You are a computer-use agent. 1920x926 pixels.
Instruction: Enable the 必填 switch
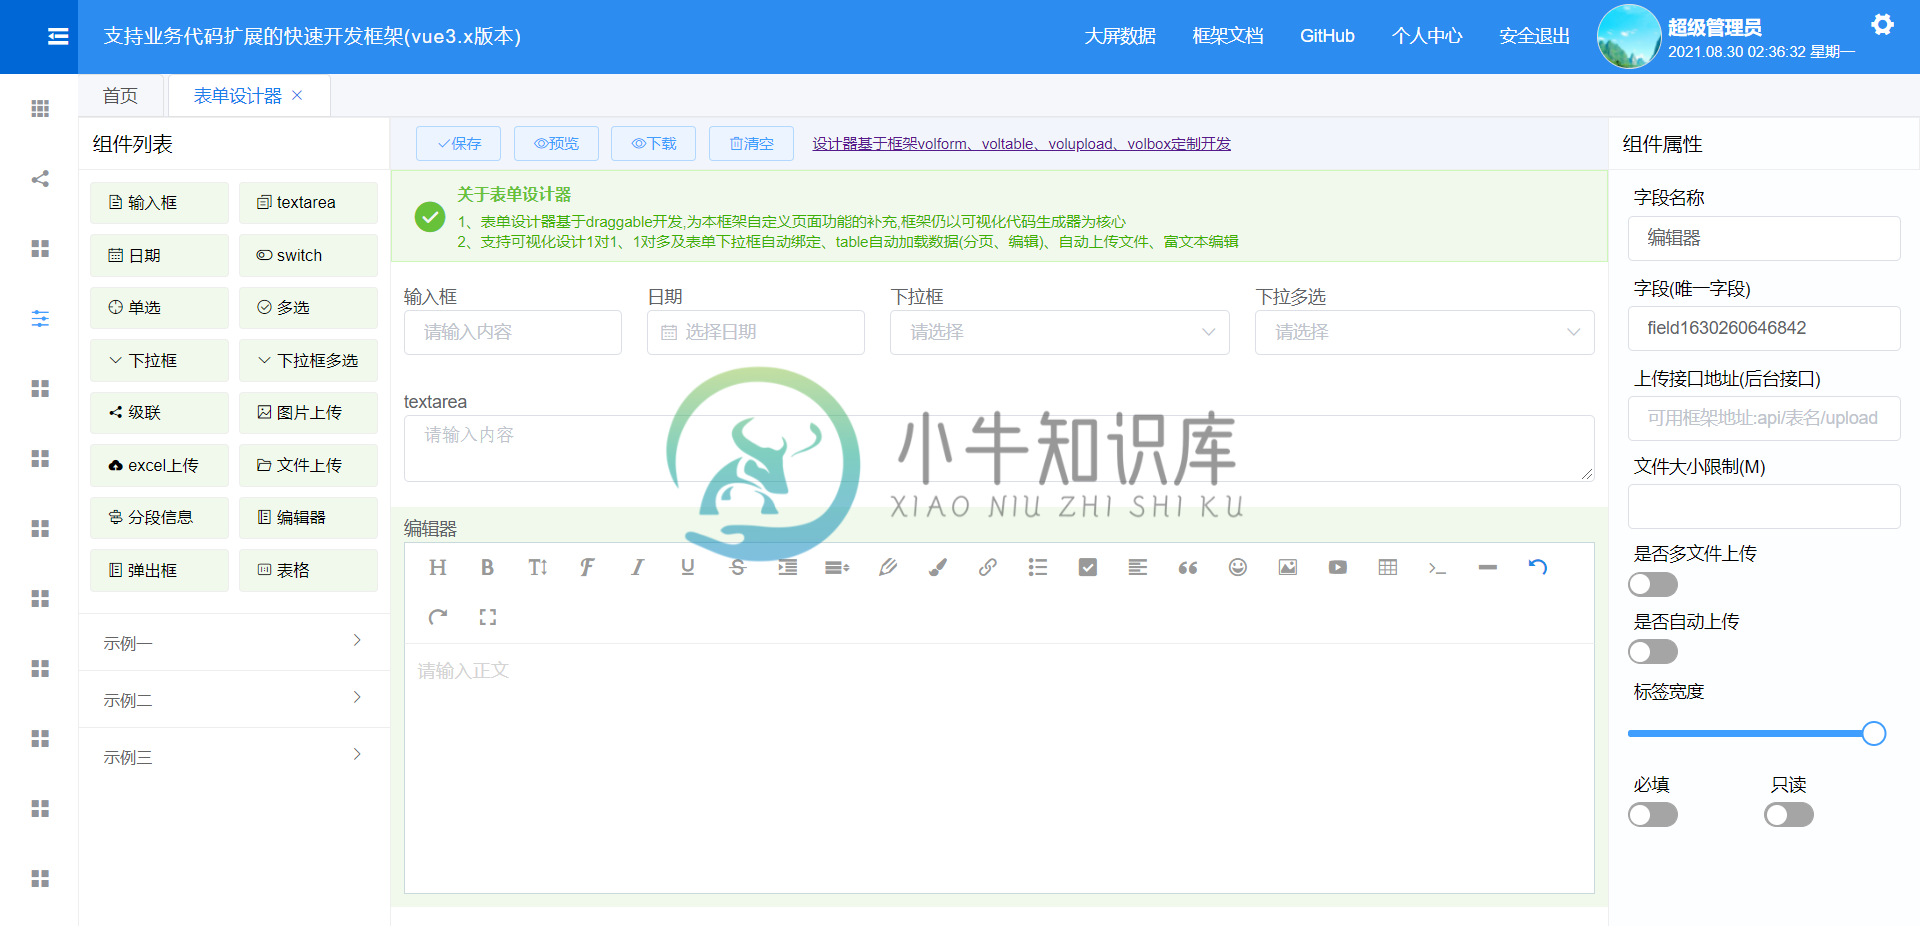[x=1653, y=815]
